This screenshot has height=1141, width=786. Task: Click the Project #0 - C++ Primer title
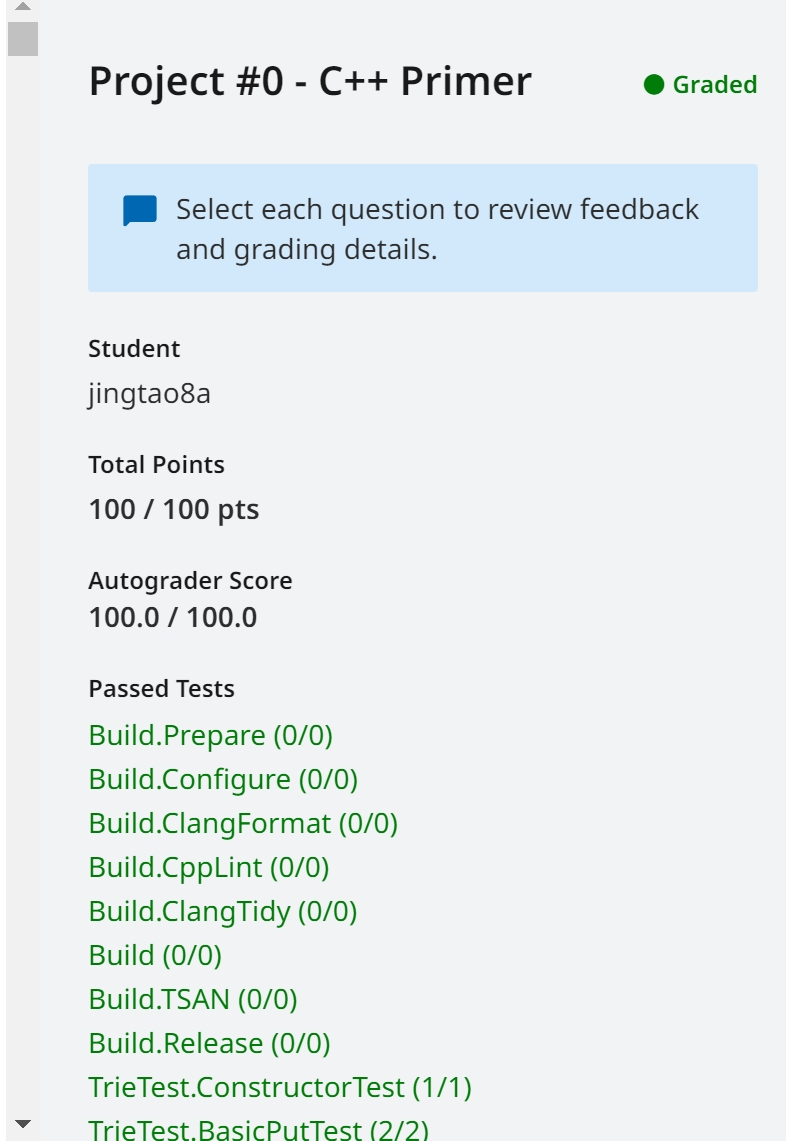pos(310,81)
